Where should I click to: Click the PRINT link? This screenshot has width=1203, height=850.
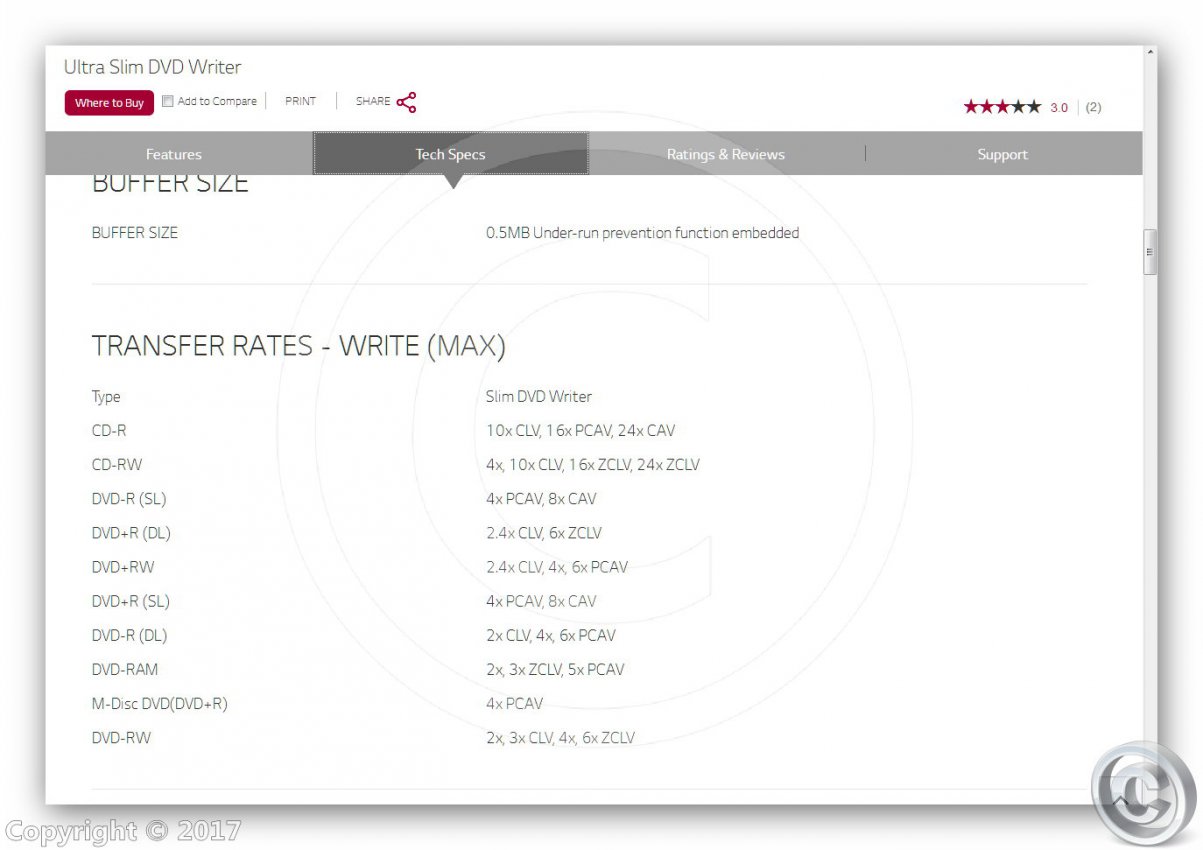(x=300, y=101)
